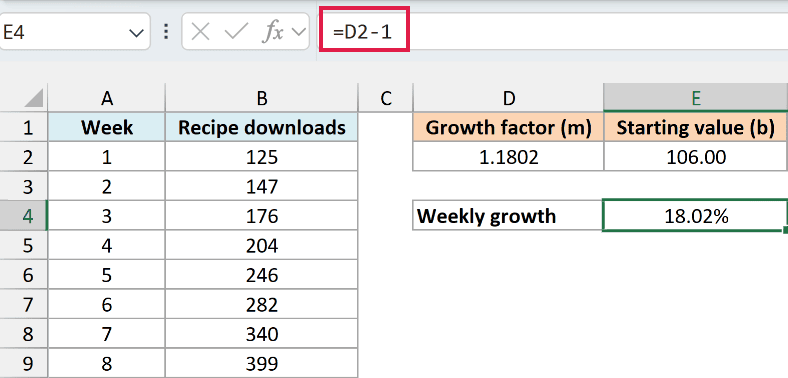
Task: Select row 2 header
Action: coord(24,157)
